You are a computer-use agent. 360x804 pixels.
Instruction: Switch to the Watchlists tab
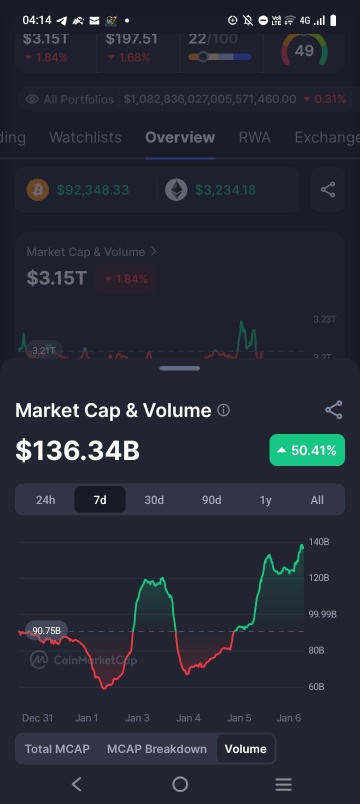[x=85, y=137]
